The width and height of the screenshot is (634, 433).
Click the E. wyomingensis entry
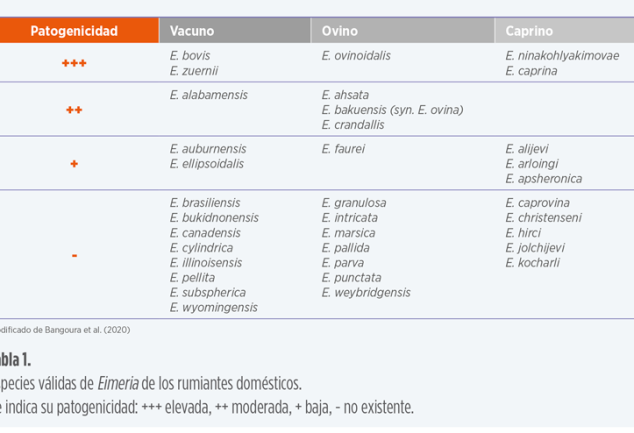tap(213, 308)
